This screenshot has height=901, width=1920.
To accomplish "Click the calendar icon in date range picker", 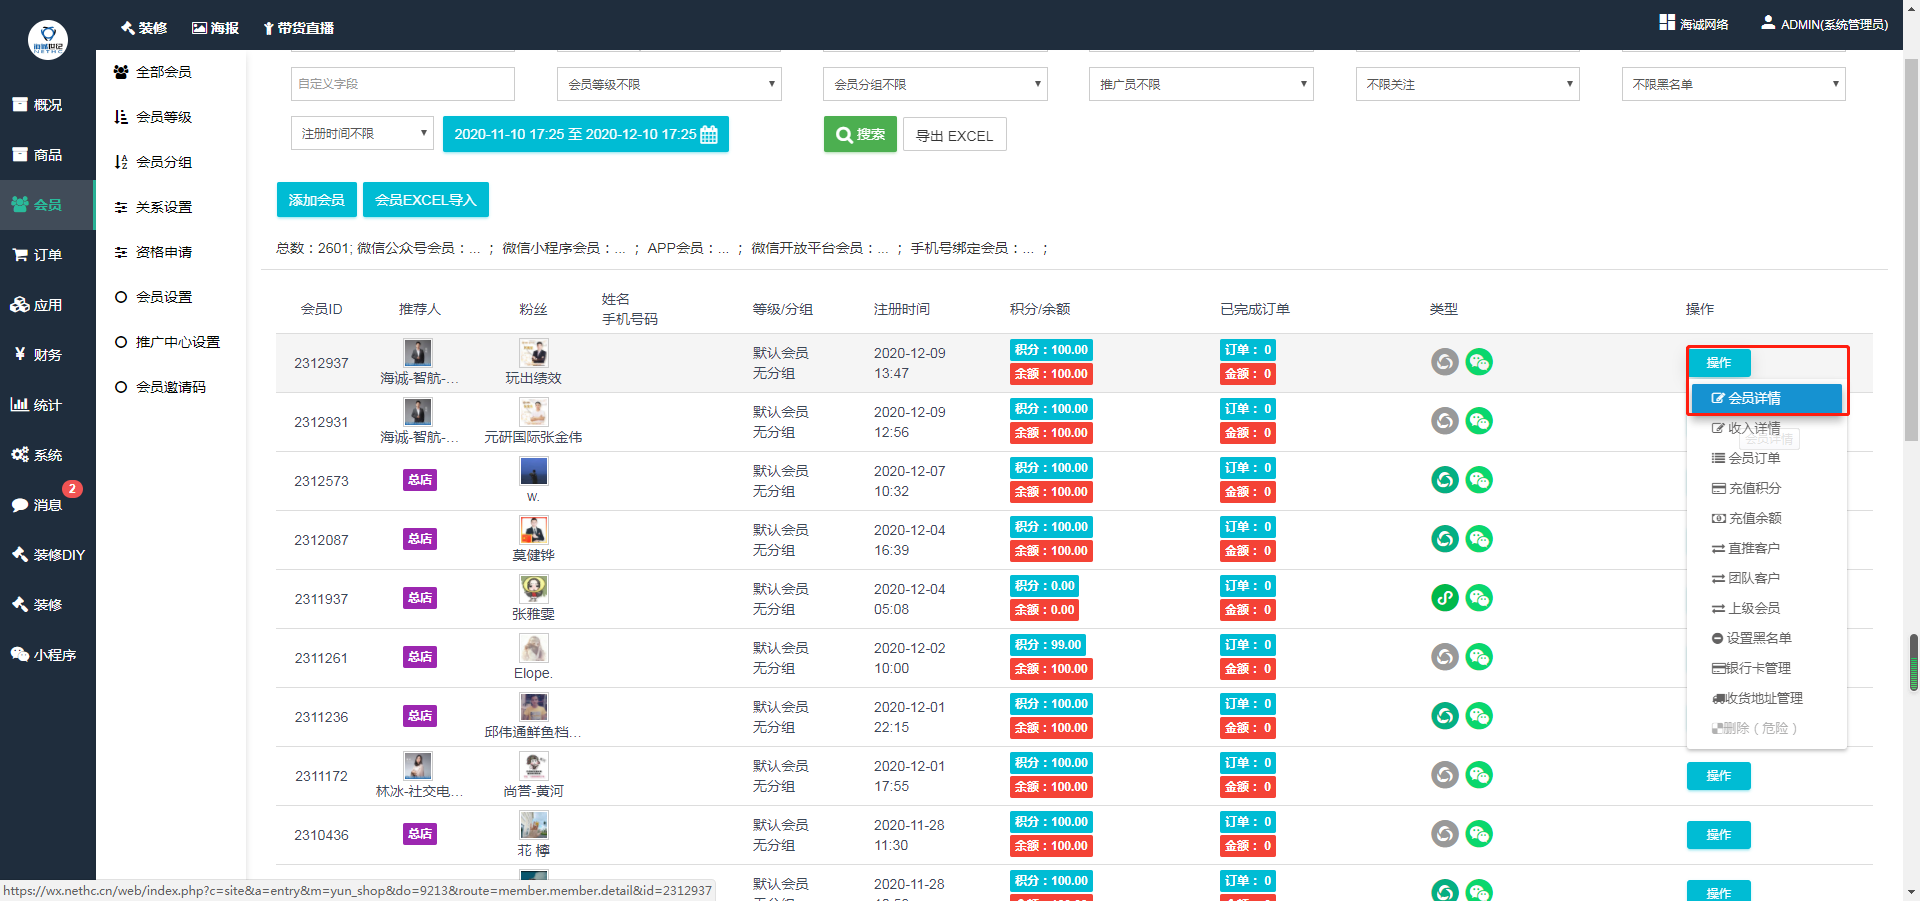I will (709, 135).
